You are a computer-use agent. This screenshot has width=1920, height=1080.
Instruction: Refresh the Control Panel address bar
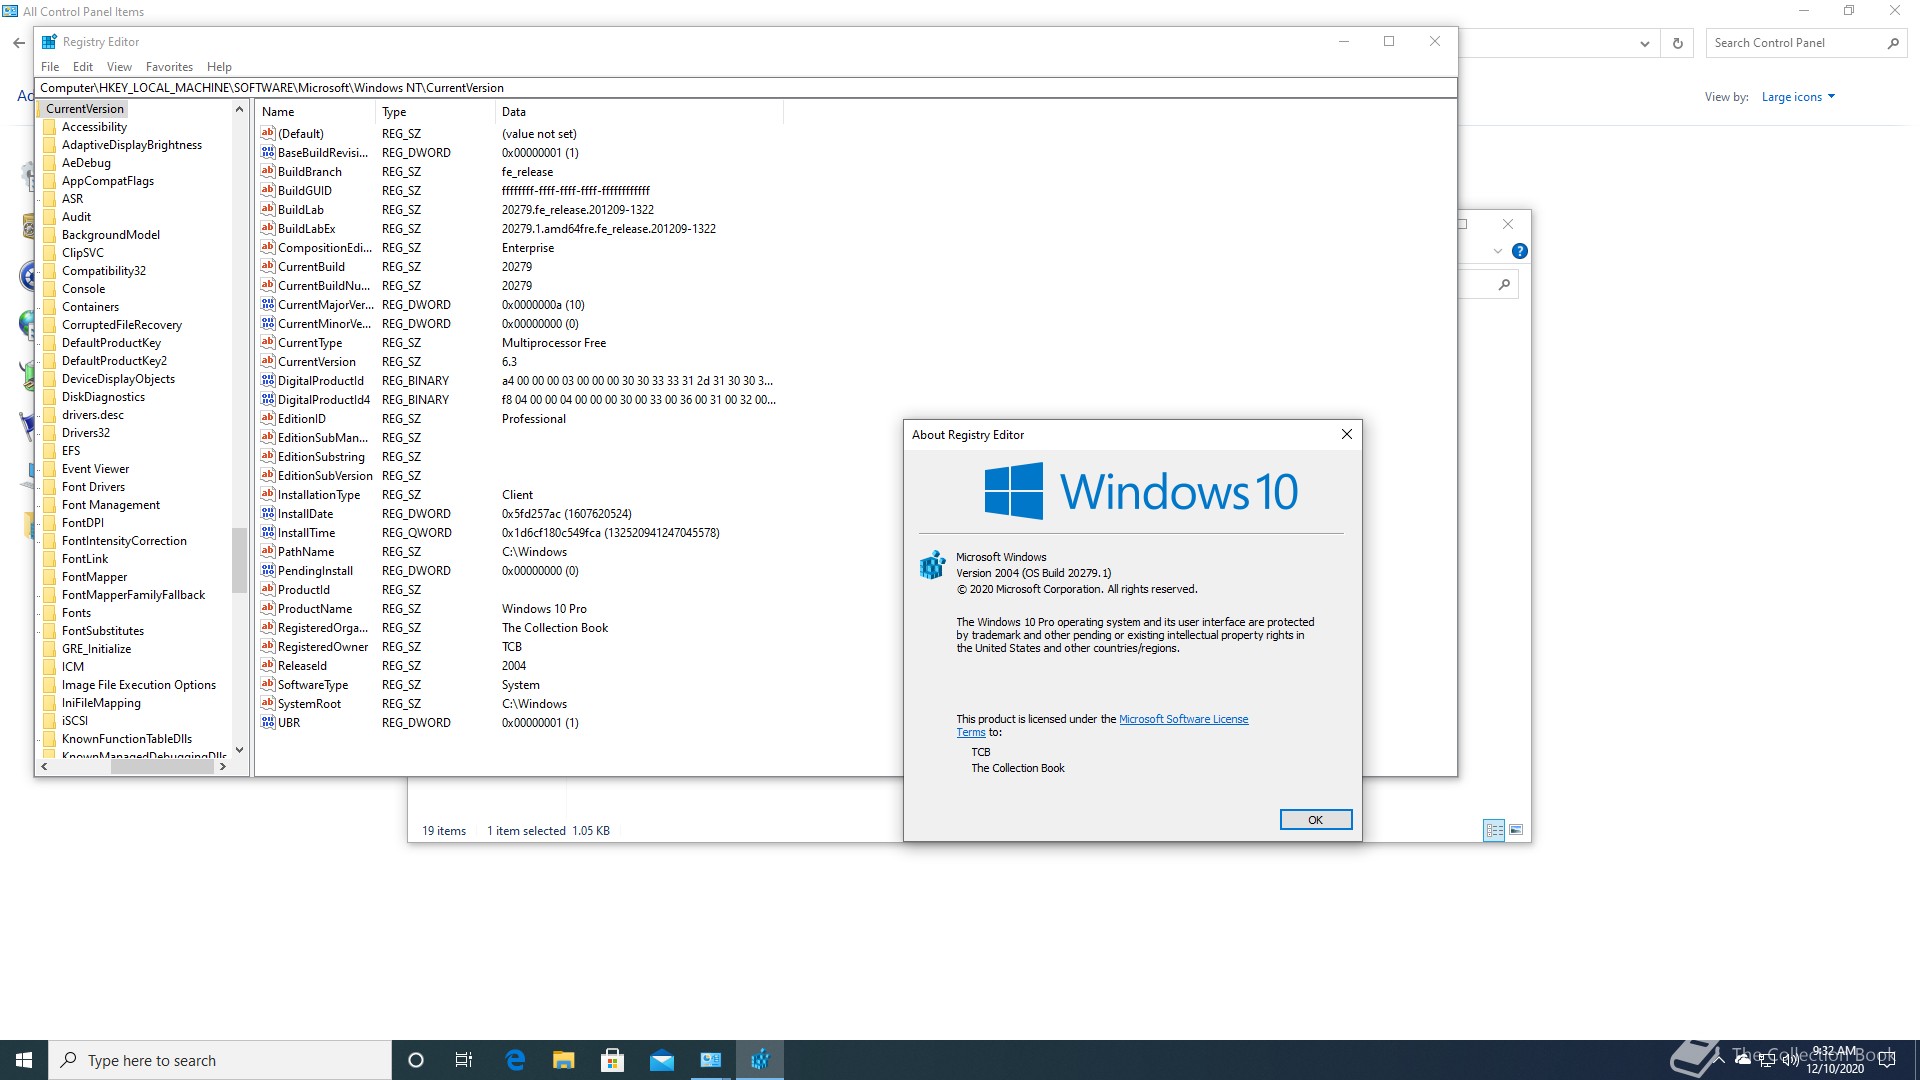[x=1677, y=43]
